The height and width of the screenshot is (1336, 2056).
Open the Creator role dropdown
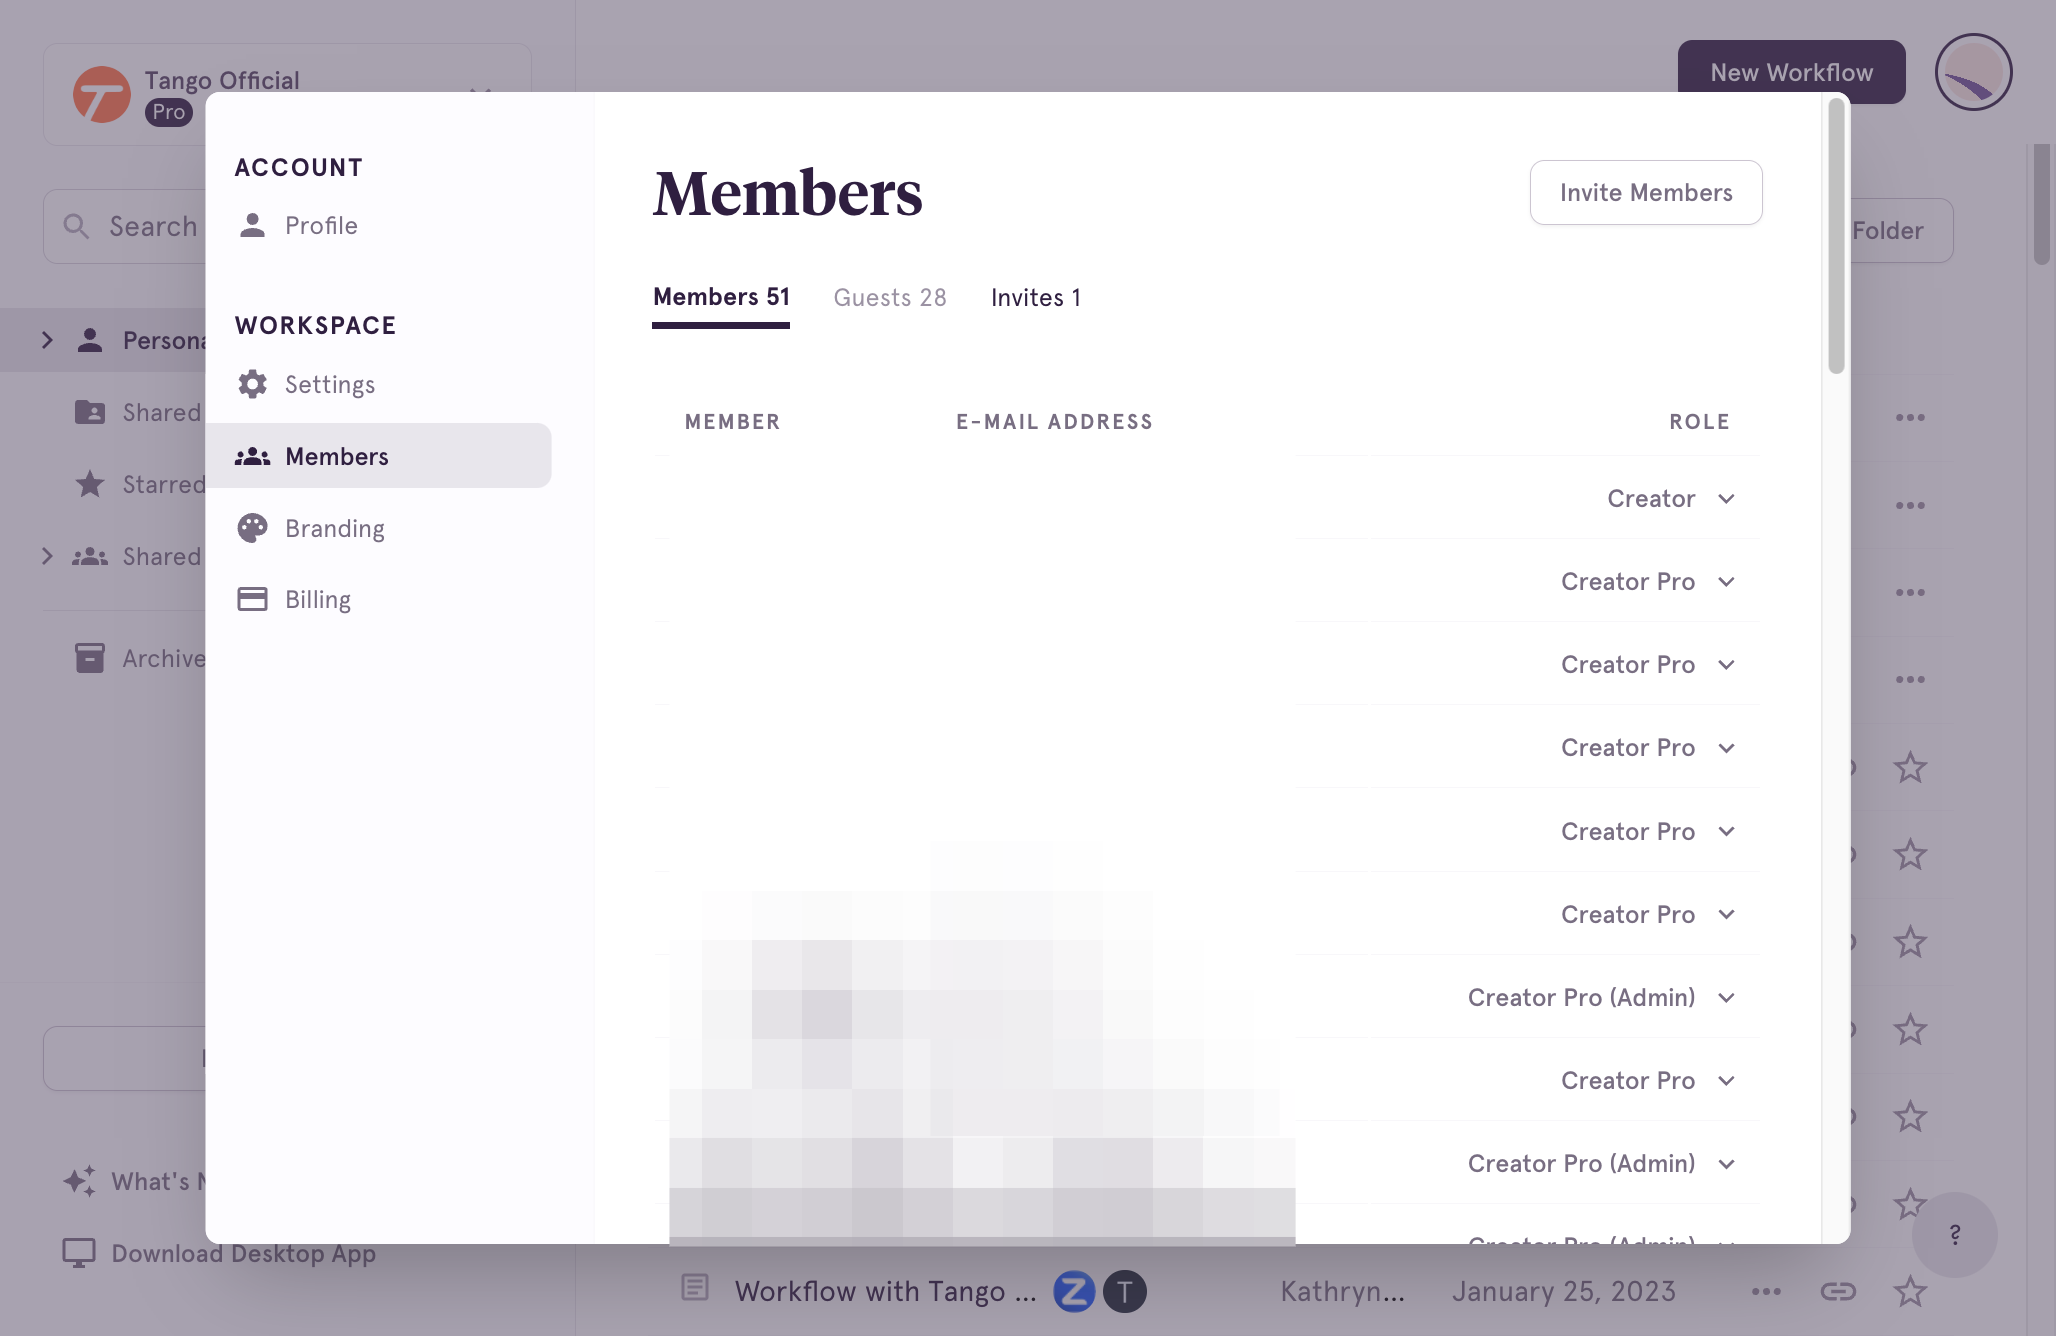coord(1671,499)
